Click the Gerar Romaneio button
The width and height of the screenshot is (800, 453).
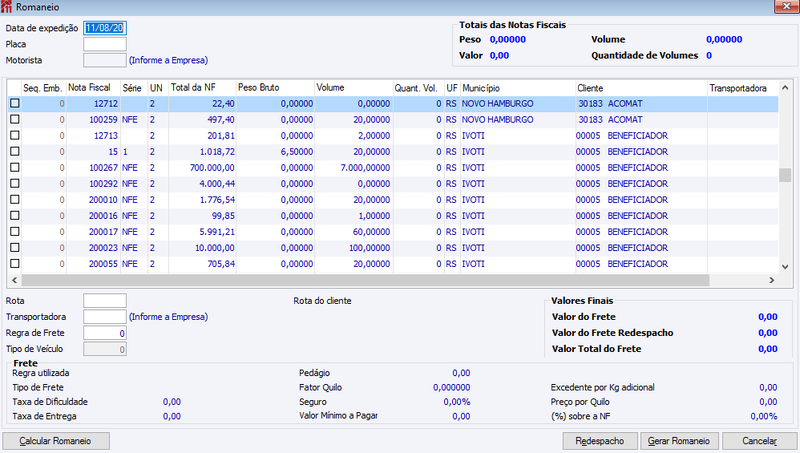click(x=679, y=441)
